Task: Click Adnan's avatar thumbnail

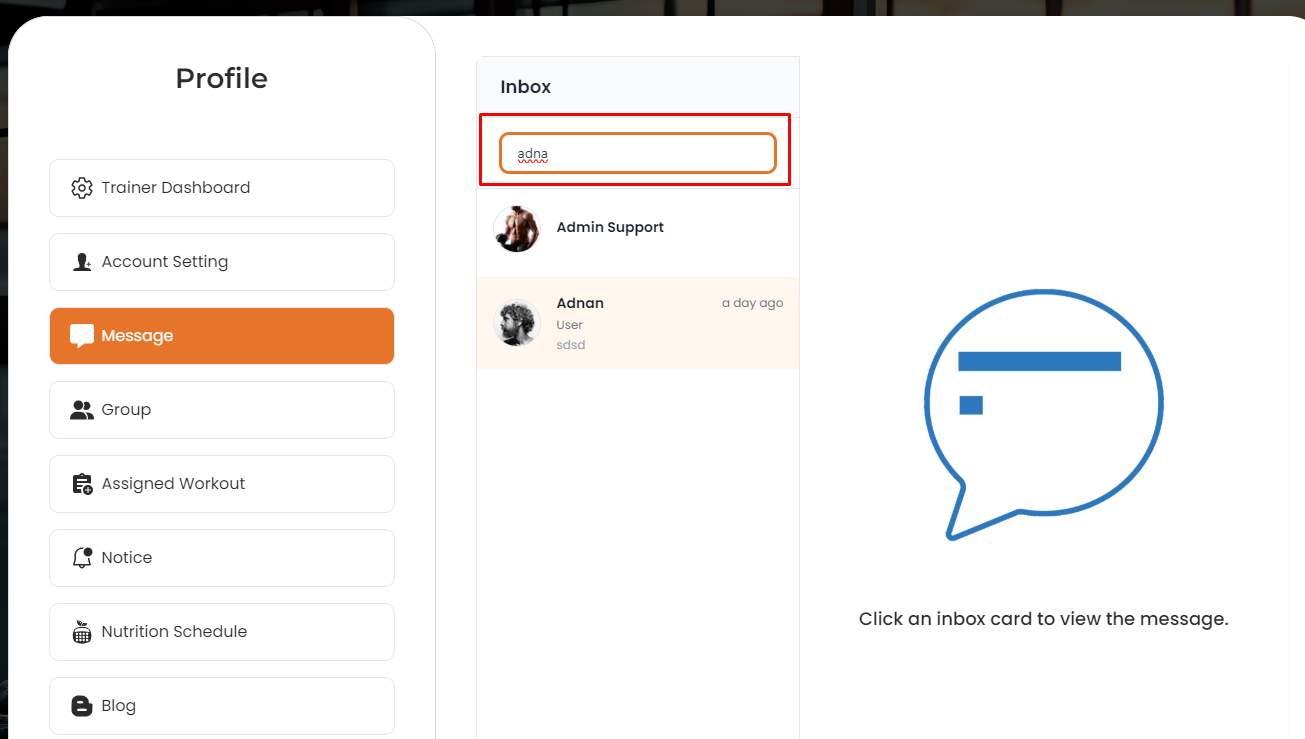Action: click(x=517, y=323)
